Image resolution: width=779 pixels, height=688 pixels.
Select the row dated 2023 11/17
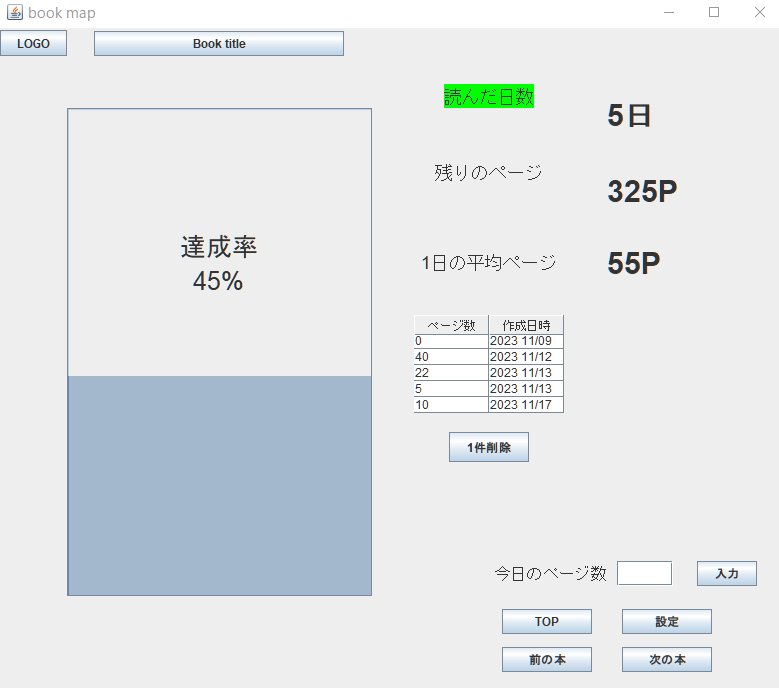[x=489, y=404]
